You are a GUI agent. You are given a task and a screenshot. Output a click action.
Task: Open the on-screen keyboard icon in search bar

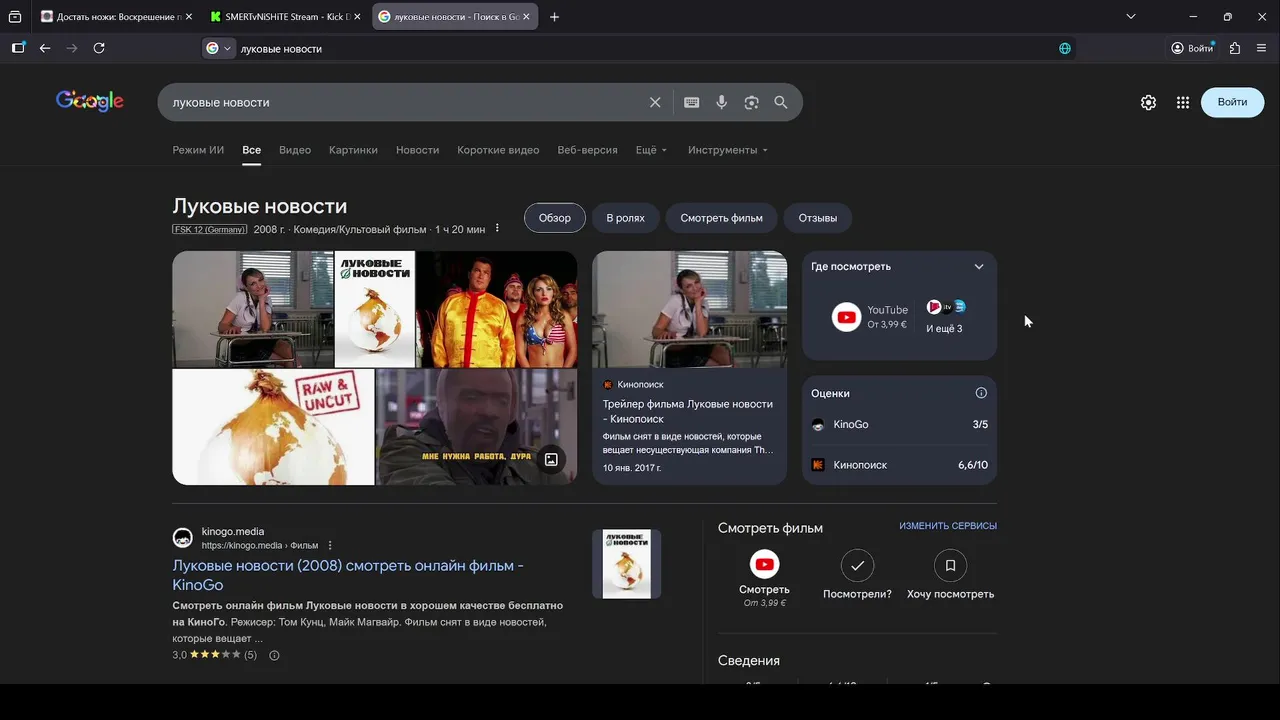tap(691, 102)
